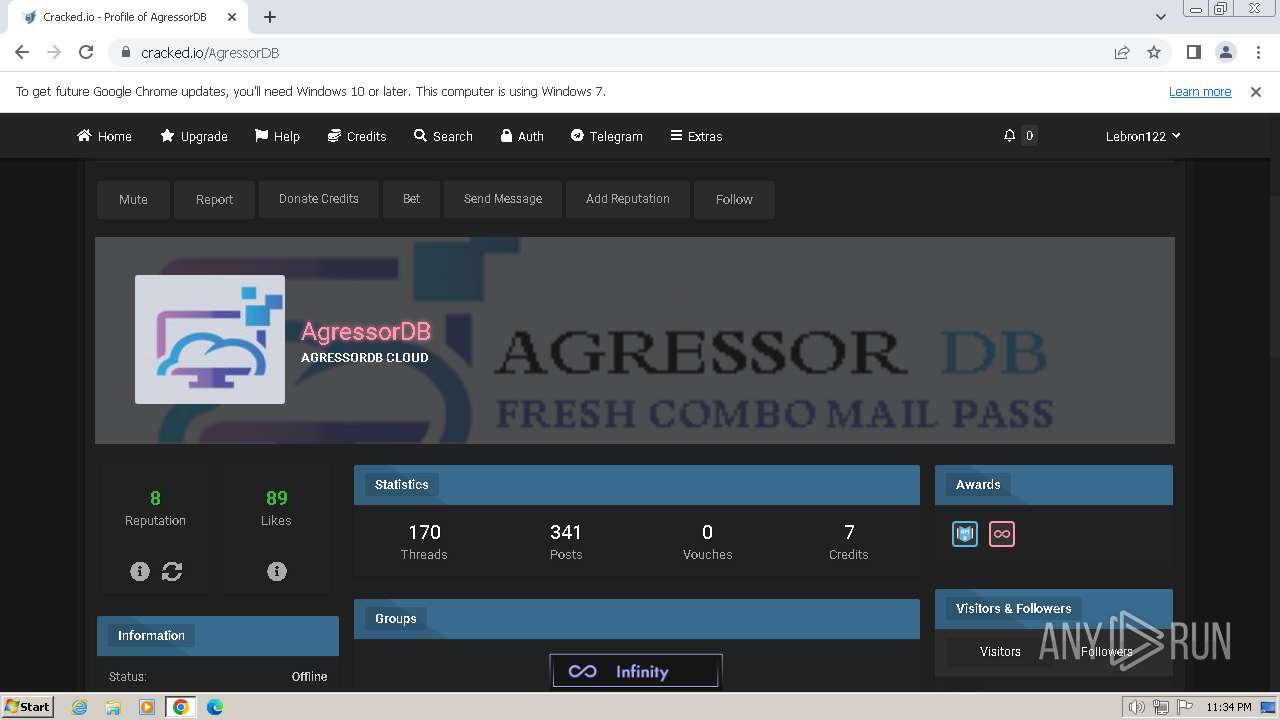Open the Credits menu item
The image size is (1280, 720).
point(357,136)
